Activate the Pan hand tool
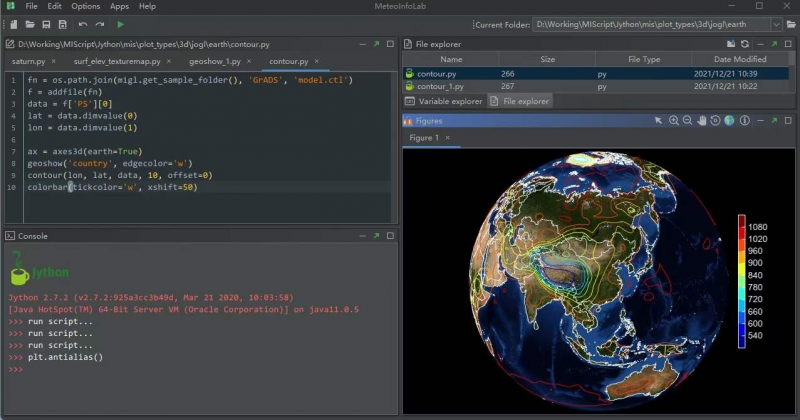 pos(701,121)
